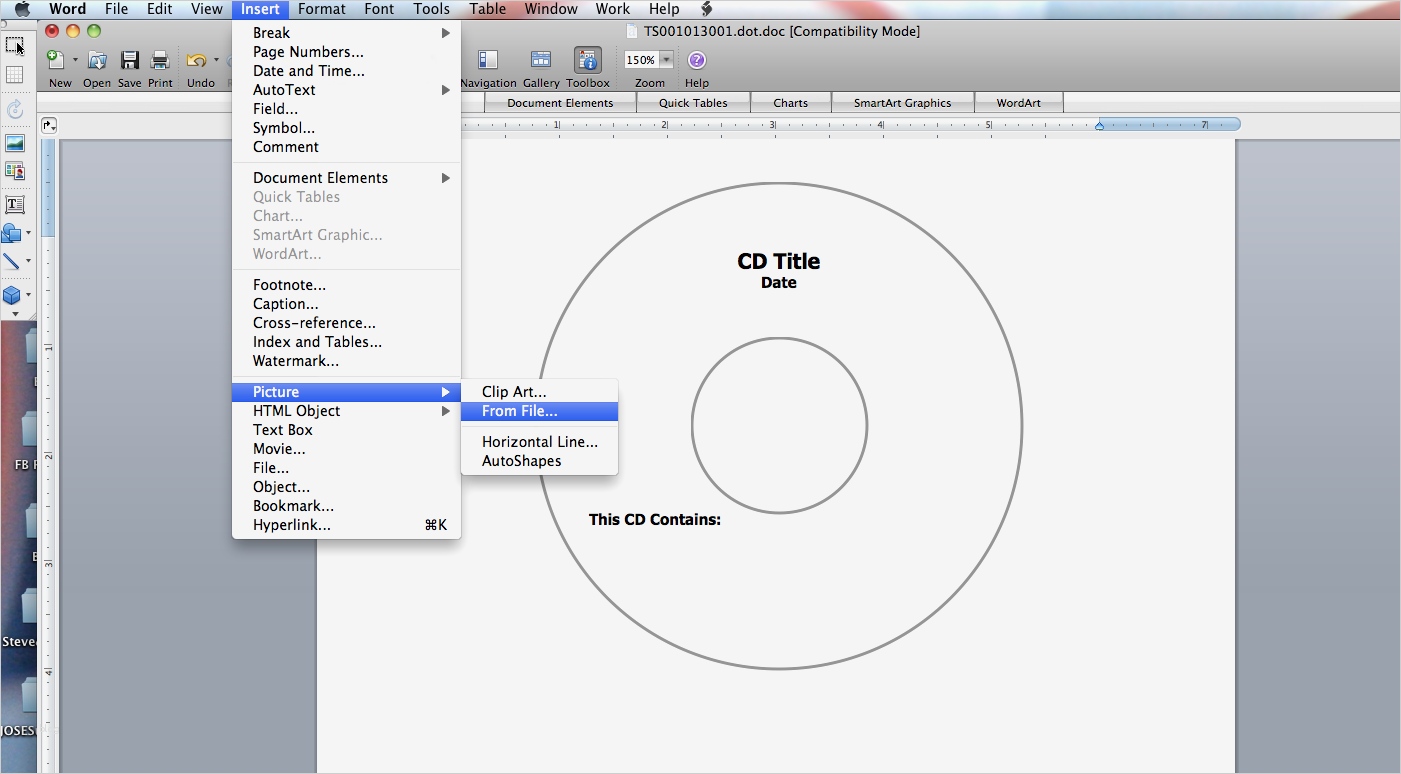Click the insert picture icon in side toolbar
The width and height of the screenshot is (1401, 774).
pos(14,143)
